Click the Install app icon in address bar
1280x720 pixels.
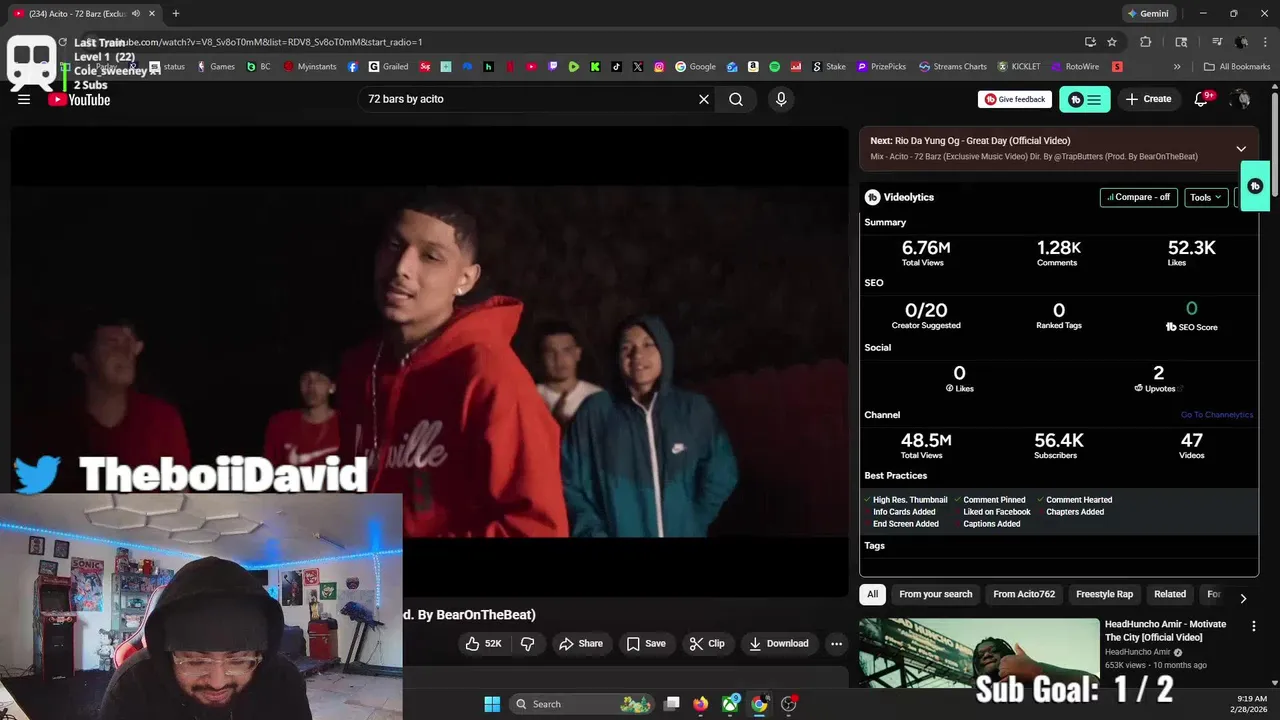(x=1090, y=42)
